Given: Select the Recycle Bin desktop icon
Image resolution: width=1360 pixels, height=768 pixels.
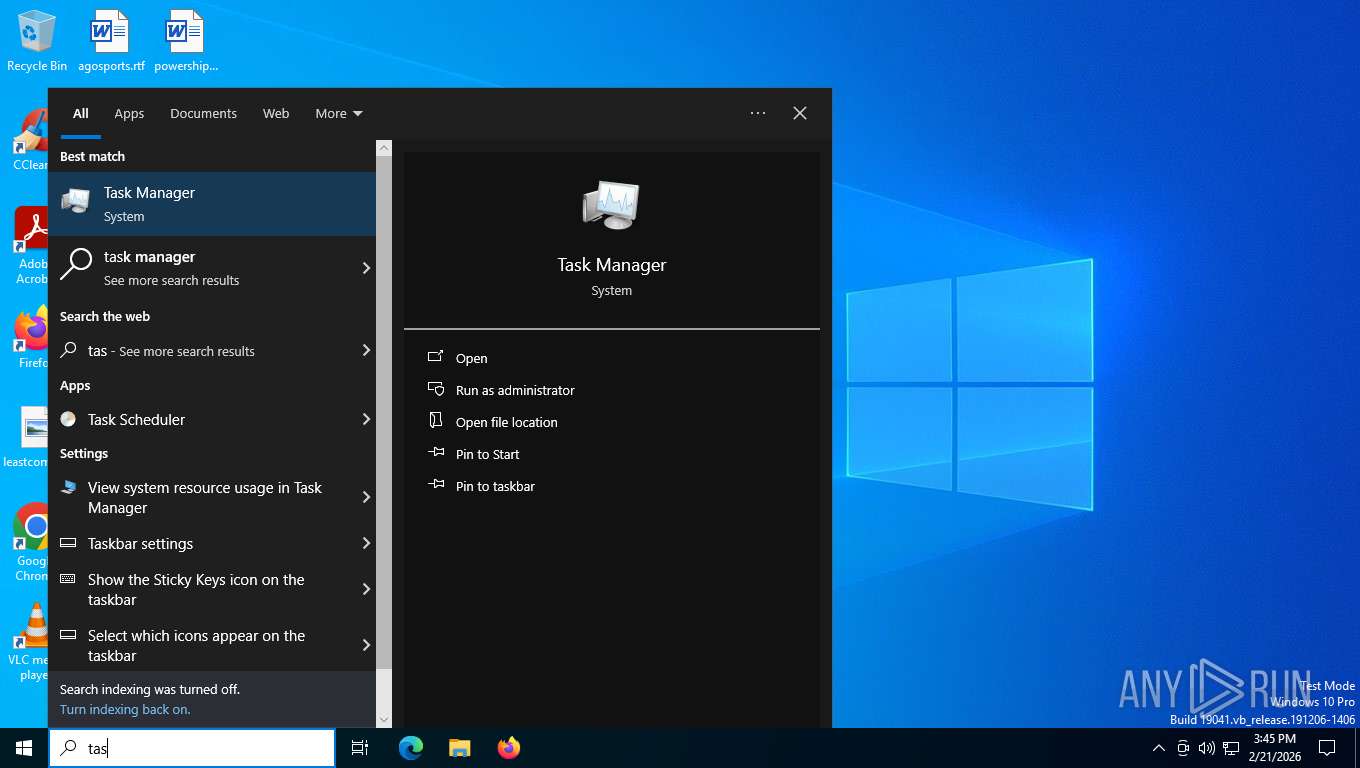Looking at the screenshot, I should [x=37, y=41].
